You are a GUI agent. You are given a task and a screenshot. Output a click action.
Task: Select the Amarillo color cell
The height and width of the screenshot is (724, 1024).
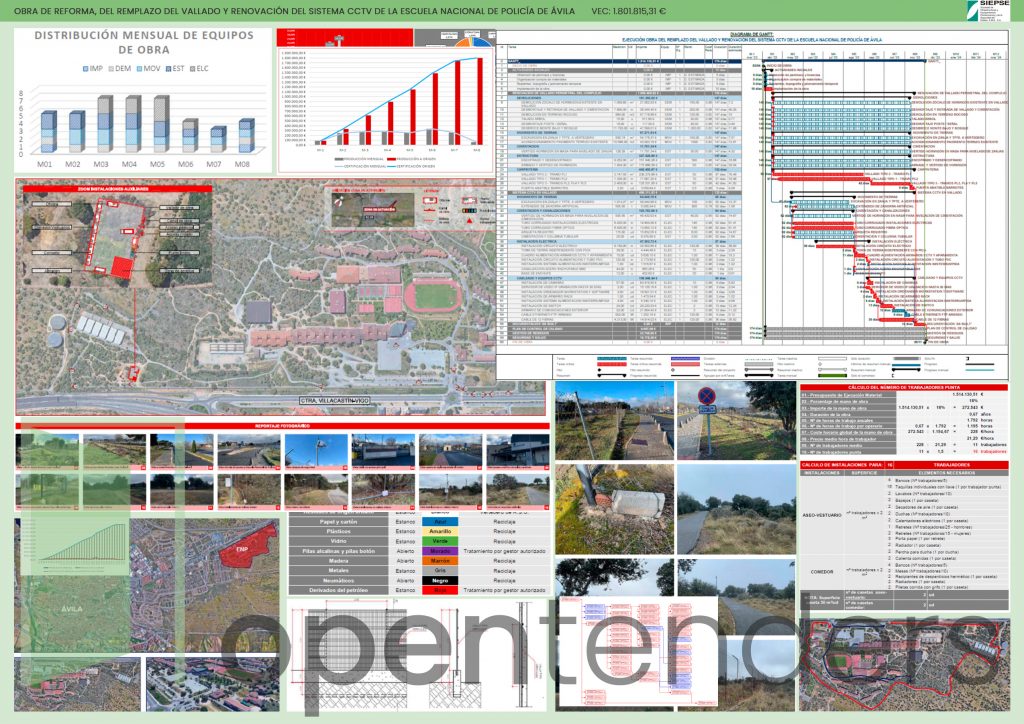point(440,531)
